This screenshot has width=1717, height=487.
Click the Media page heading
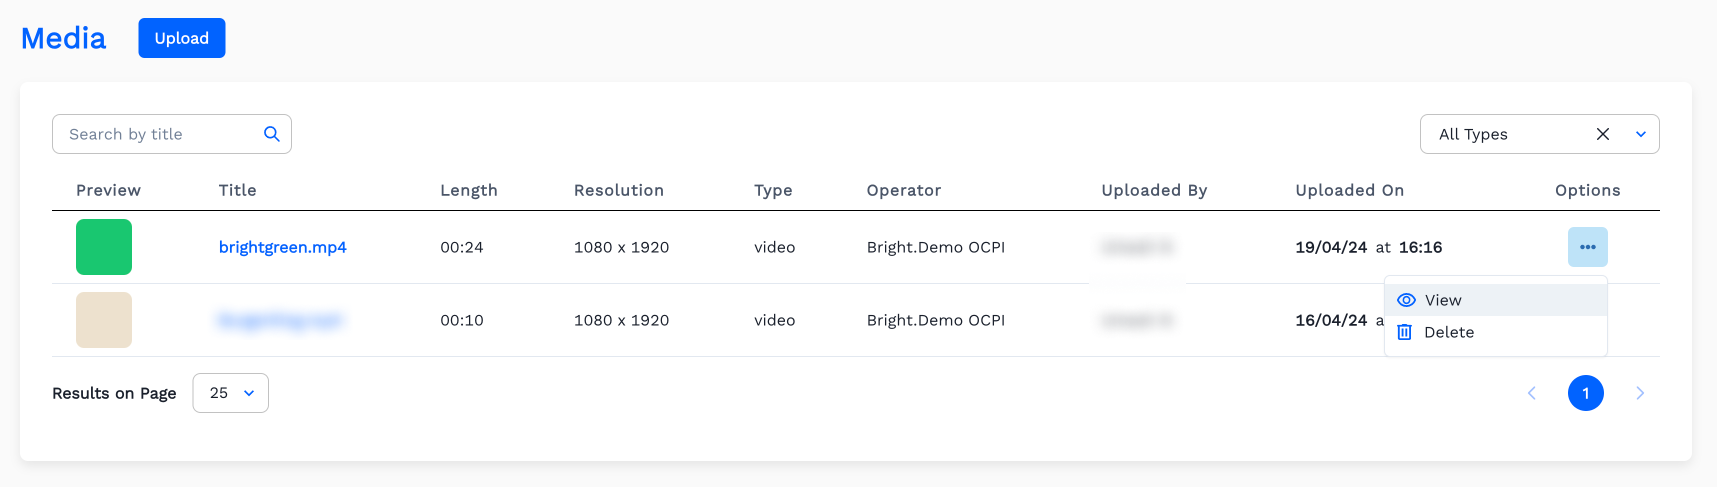click(63, 38)
